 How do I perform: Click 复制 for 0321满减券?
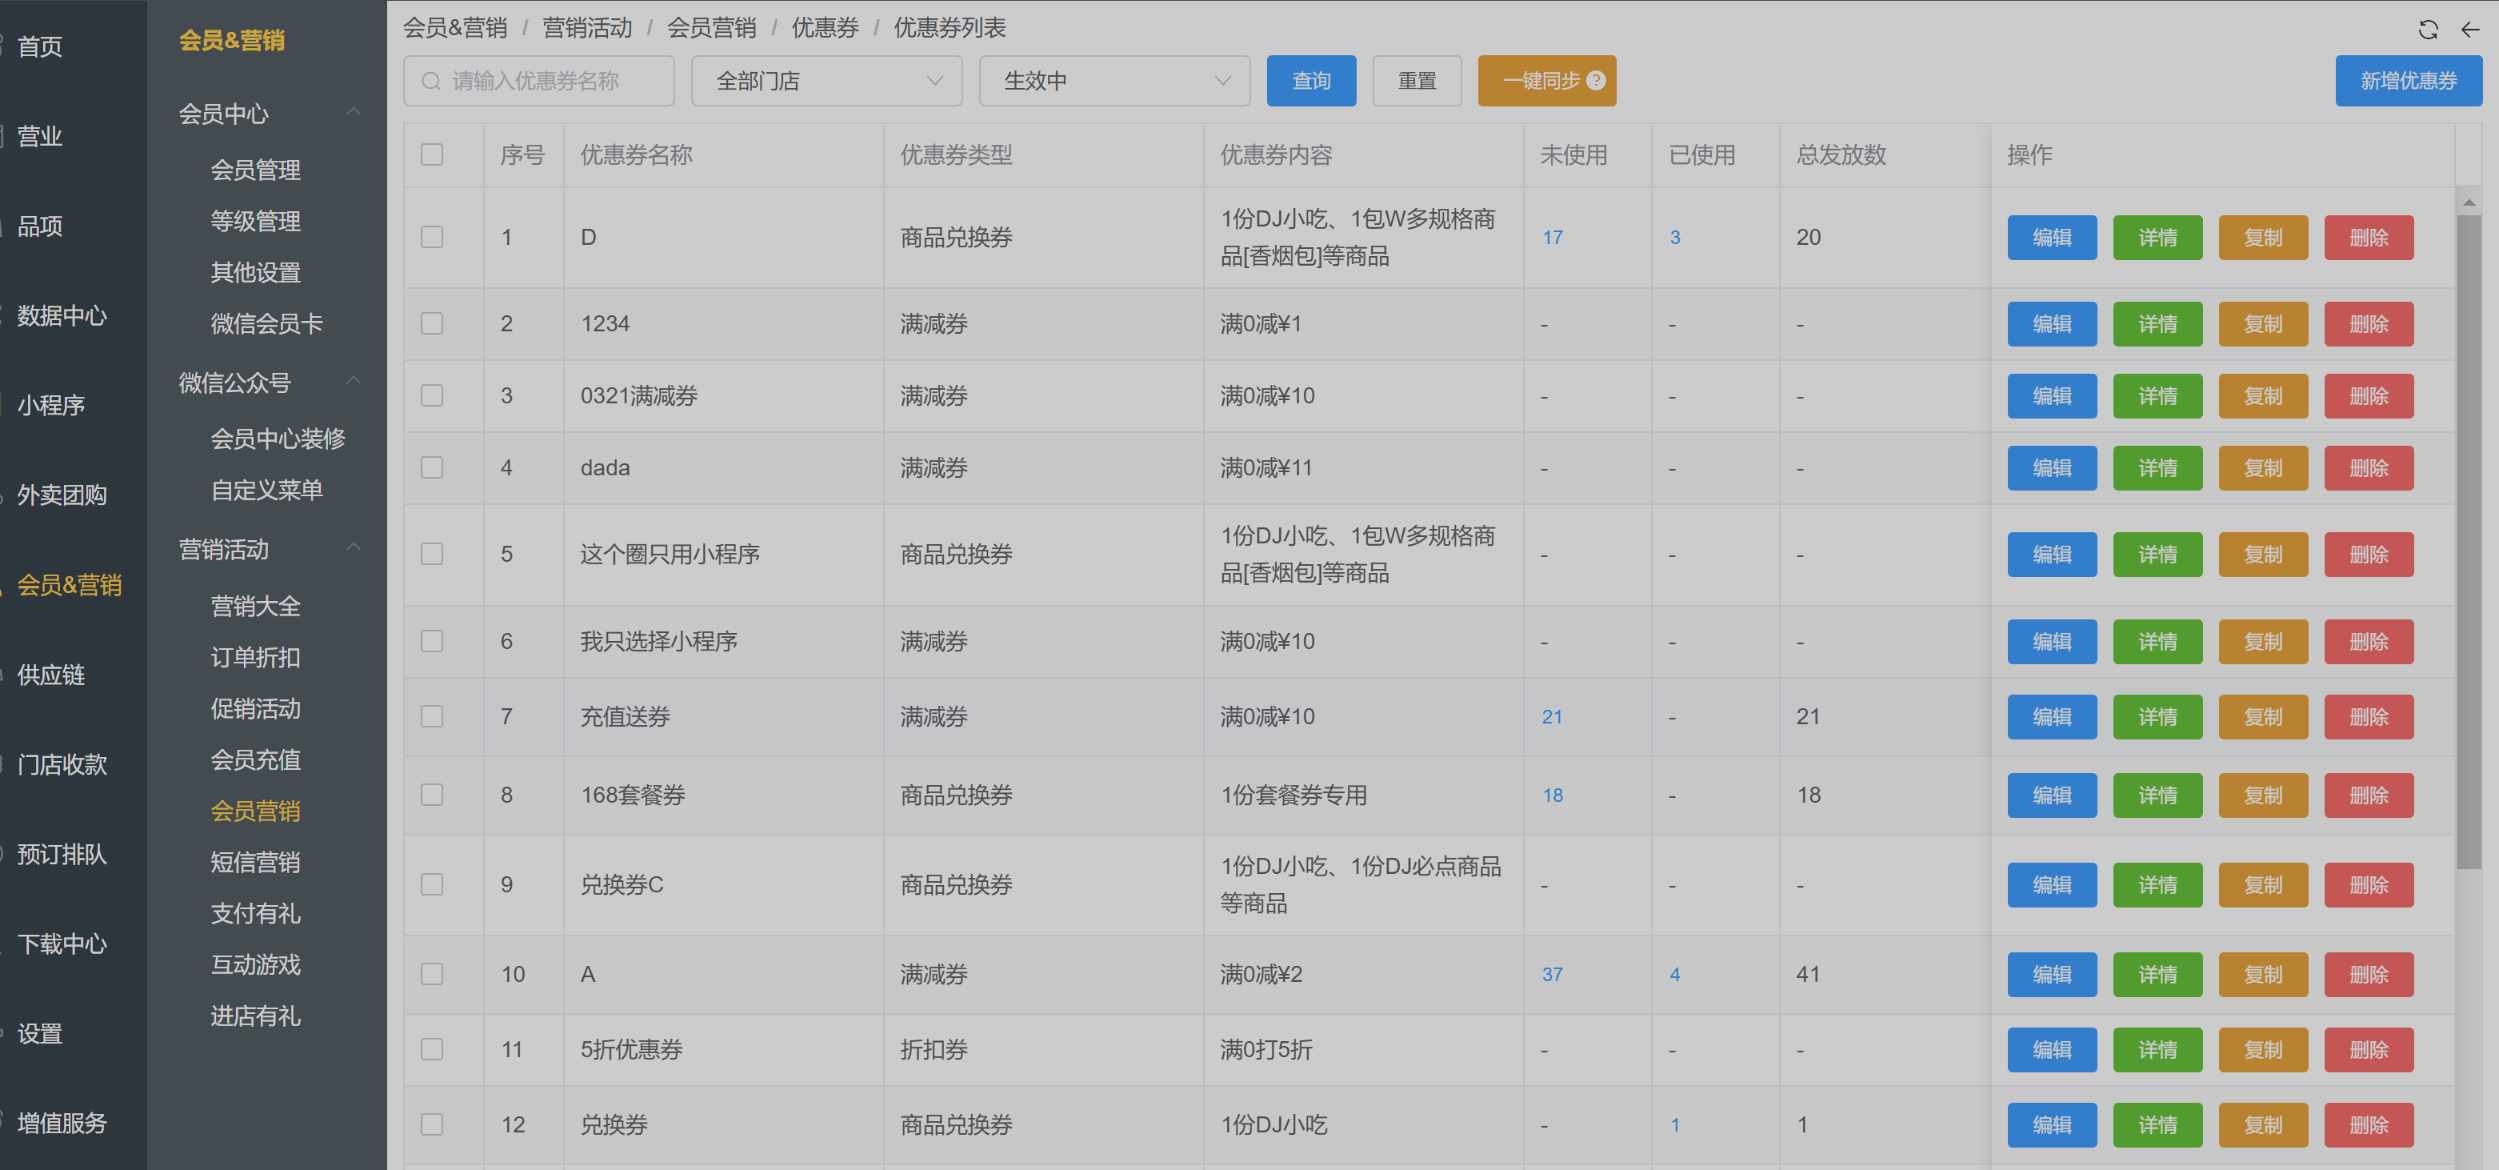(2263, 396)
